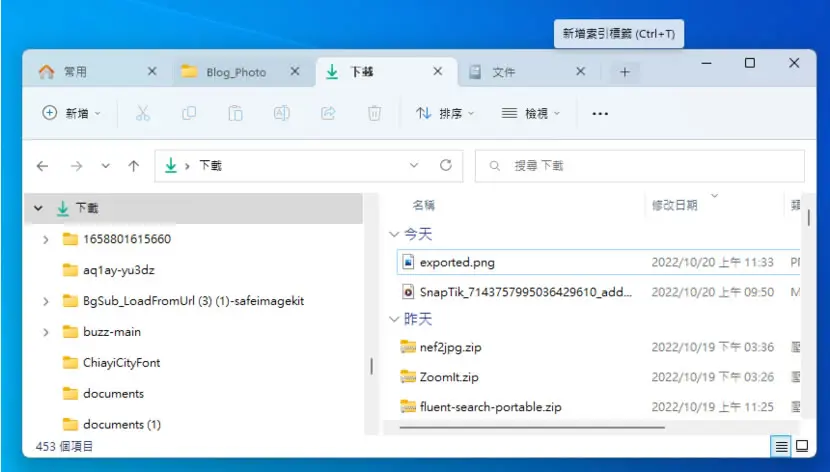Add a new tab with plus button

625,72
